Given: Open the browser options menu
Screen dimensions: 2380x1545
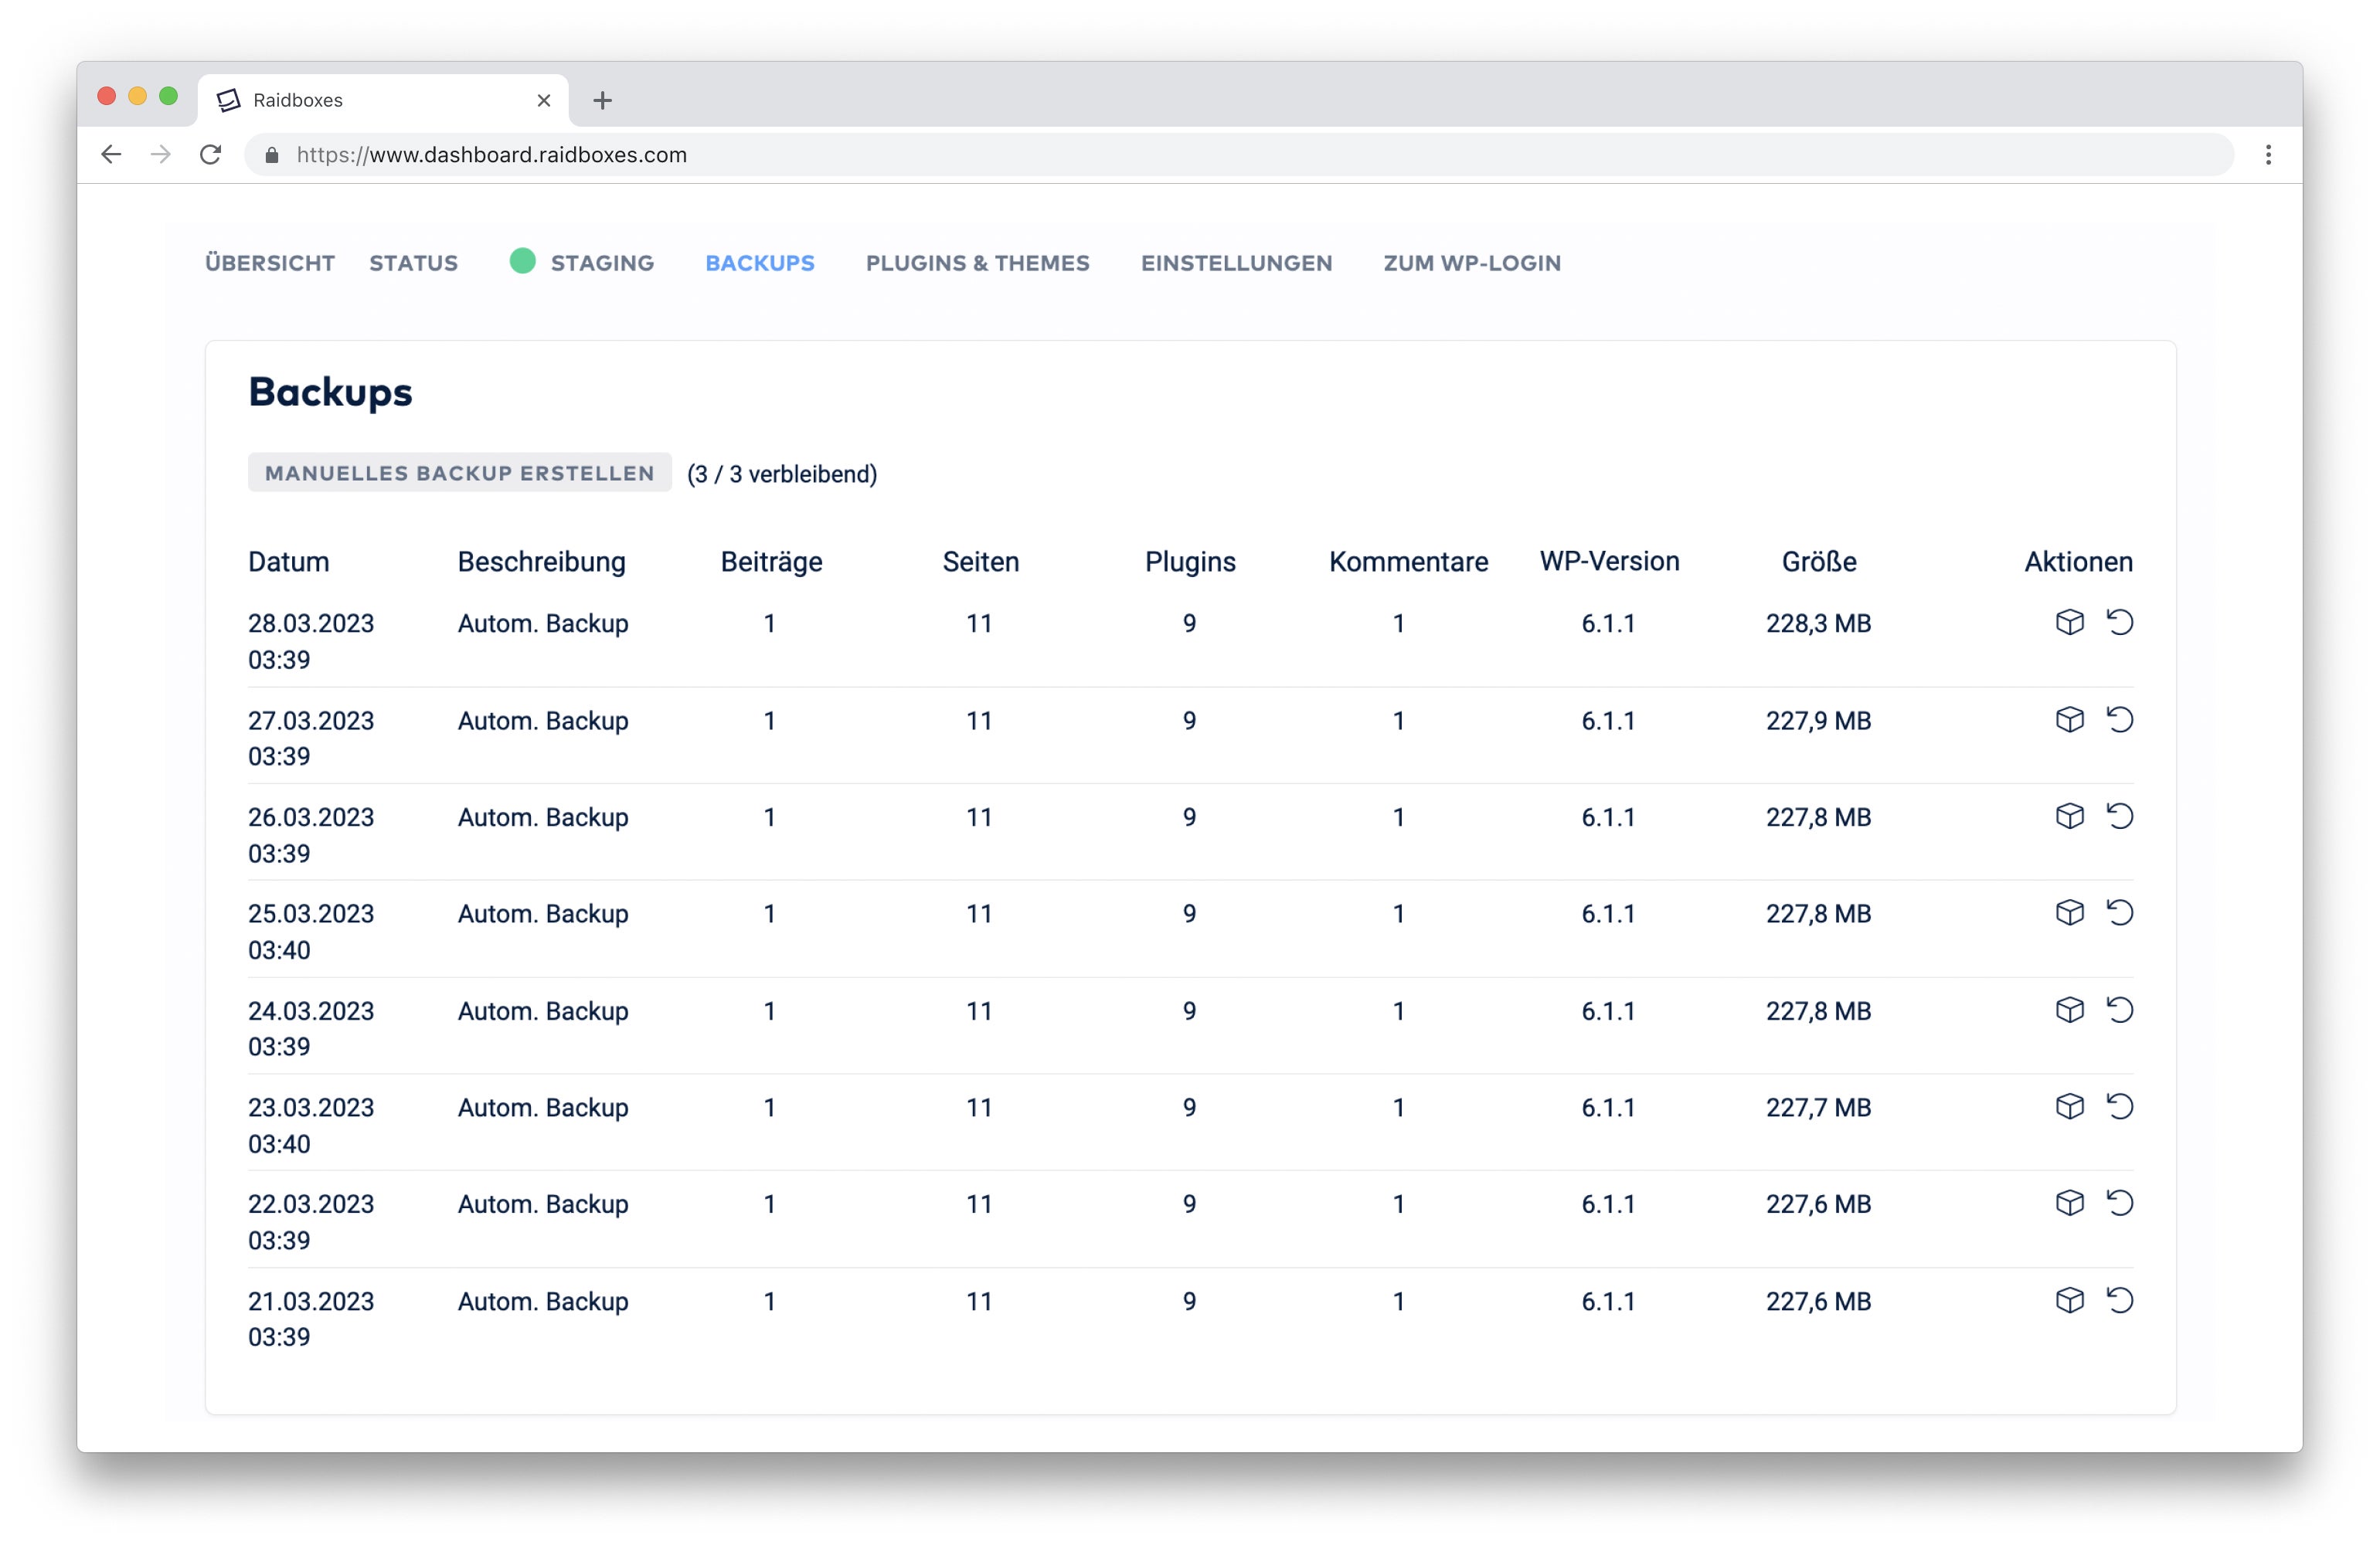Looking at the screenshot, I should (2268, 155).
